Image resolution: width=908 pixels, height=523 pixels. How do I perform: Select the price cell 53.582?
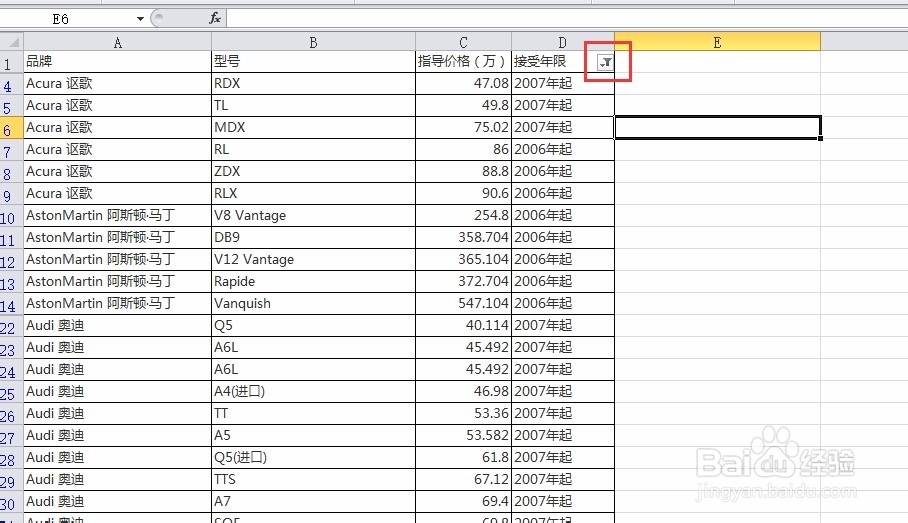(463, 436)
